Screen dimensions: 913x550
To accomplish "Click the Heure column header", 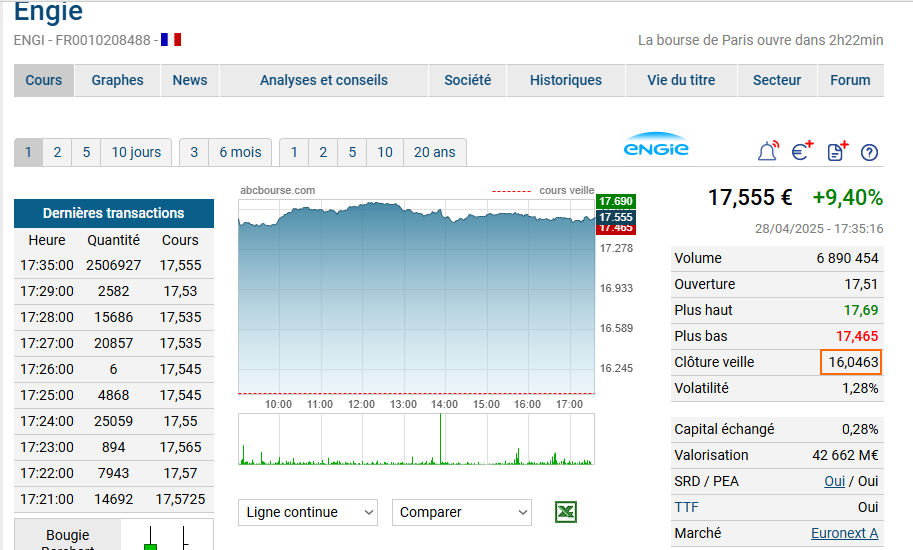I will click(47, 240).
